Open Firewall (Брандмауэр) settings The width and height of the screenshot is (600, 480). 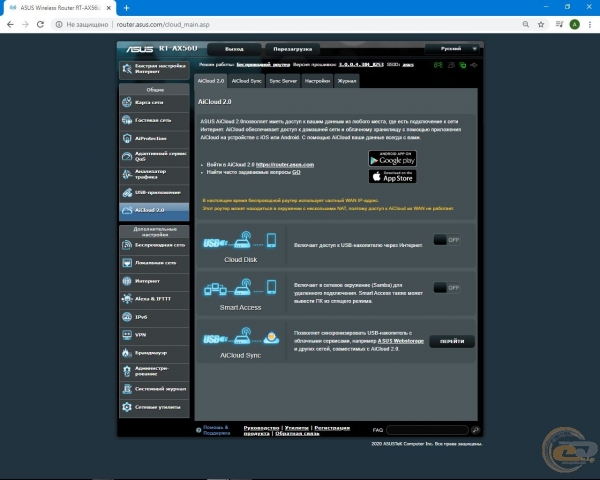click(x=154, y=353)
